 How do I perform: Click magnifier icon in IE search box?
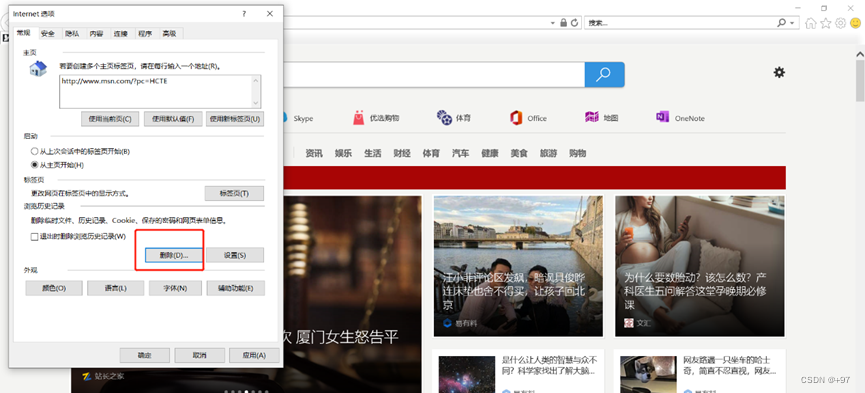782,23
